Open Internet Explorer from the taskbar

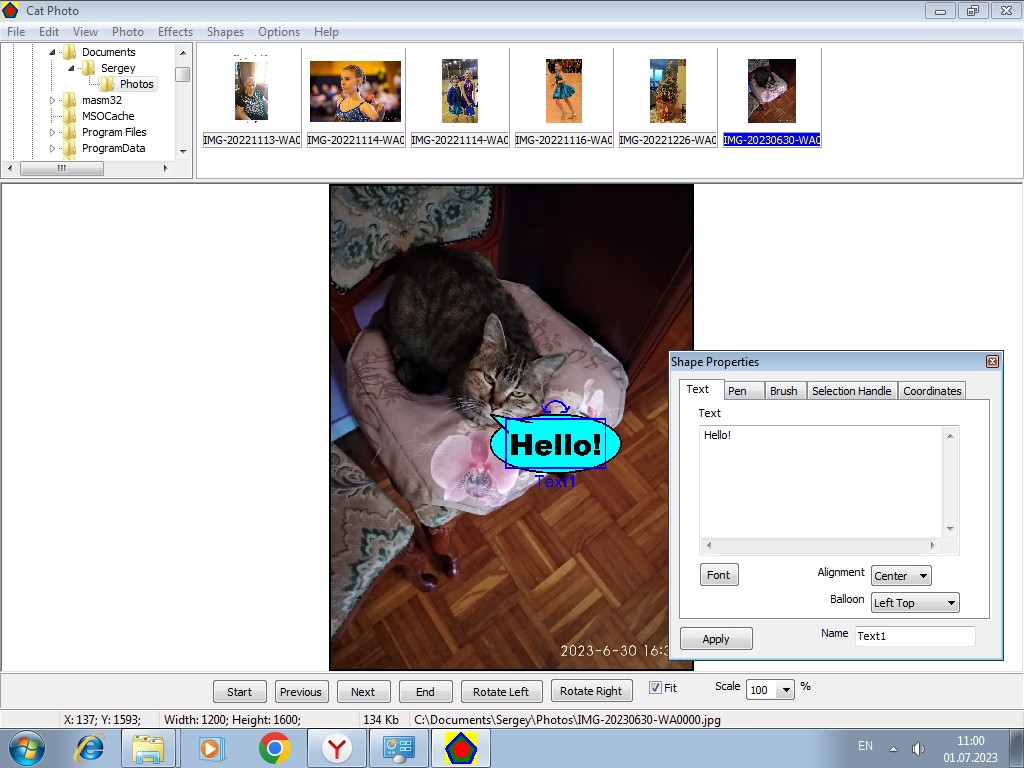(x=89, y=748)
